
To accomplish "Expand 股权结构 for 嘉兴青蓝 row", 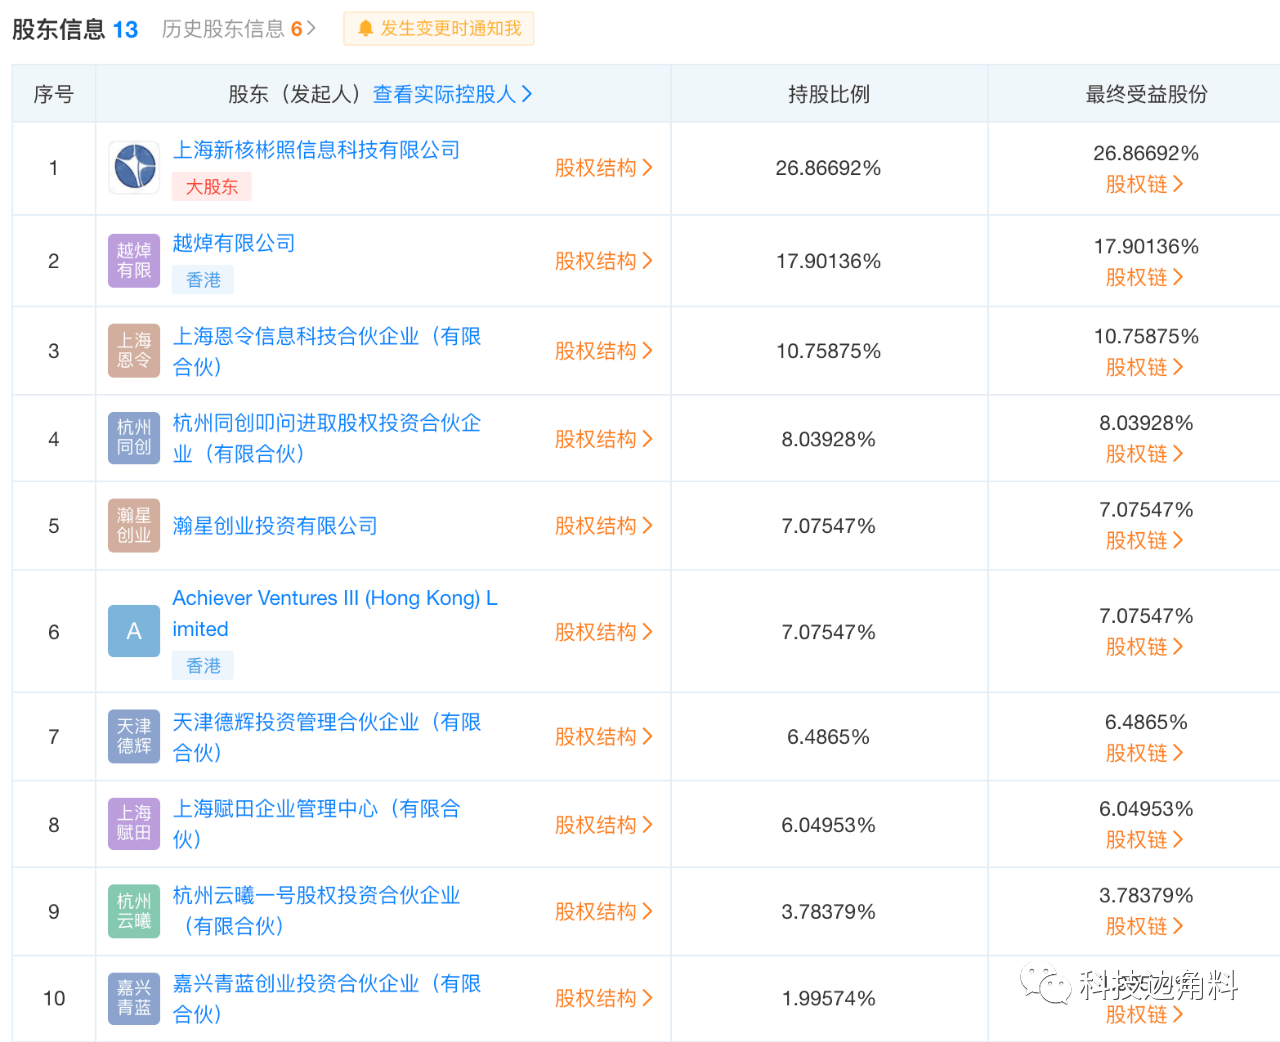I will point(604,998).
